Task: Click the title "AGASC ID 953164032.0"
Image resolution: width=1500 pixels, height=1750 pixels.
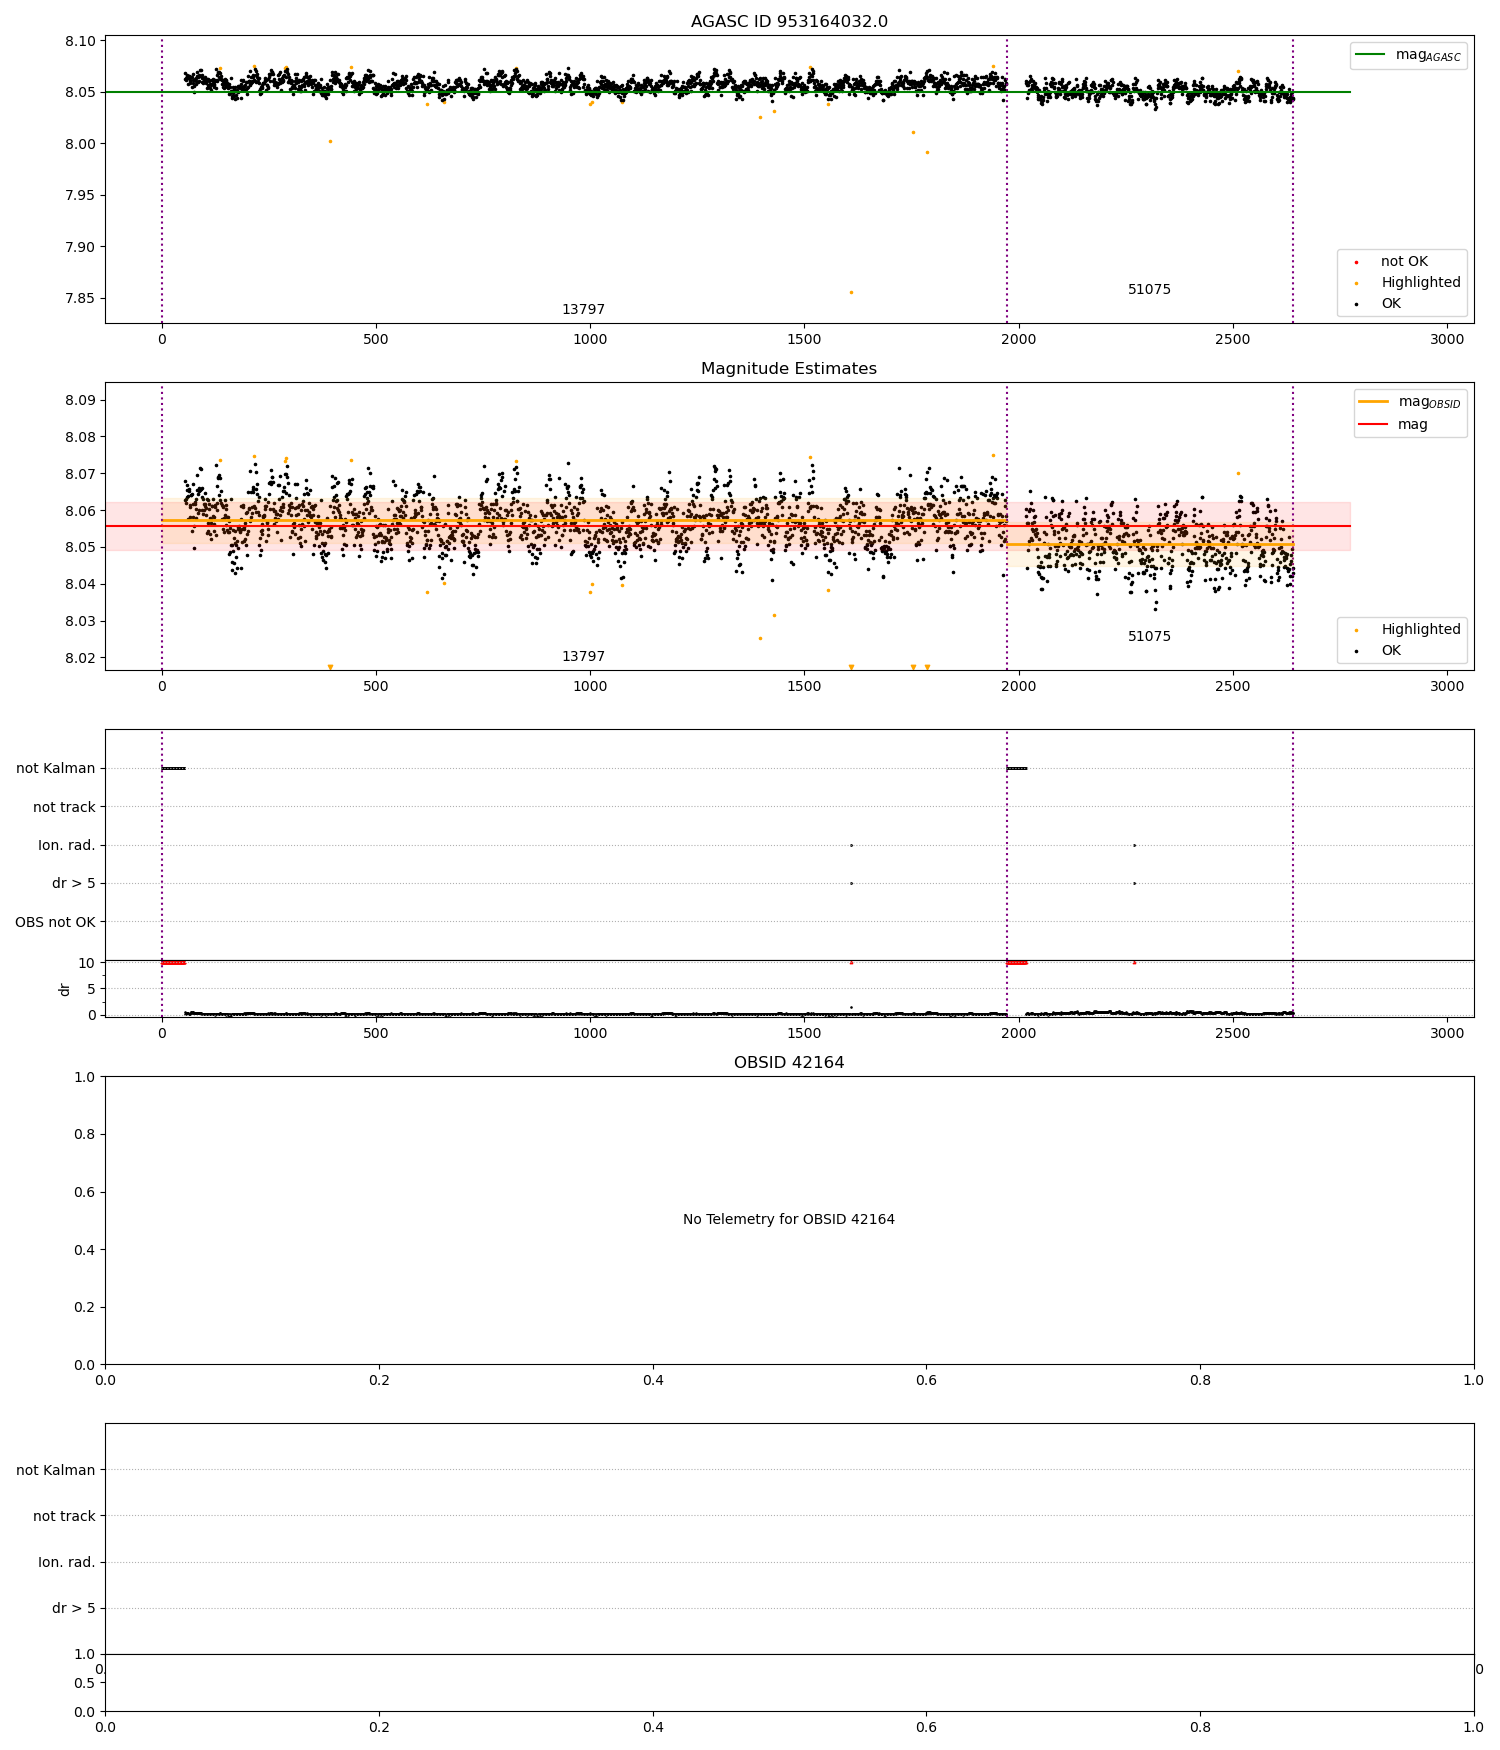Action: 789,22
